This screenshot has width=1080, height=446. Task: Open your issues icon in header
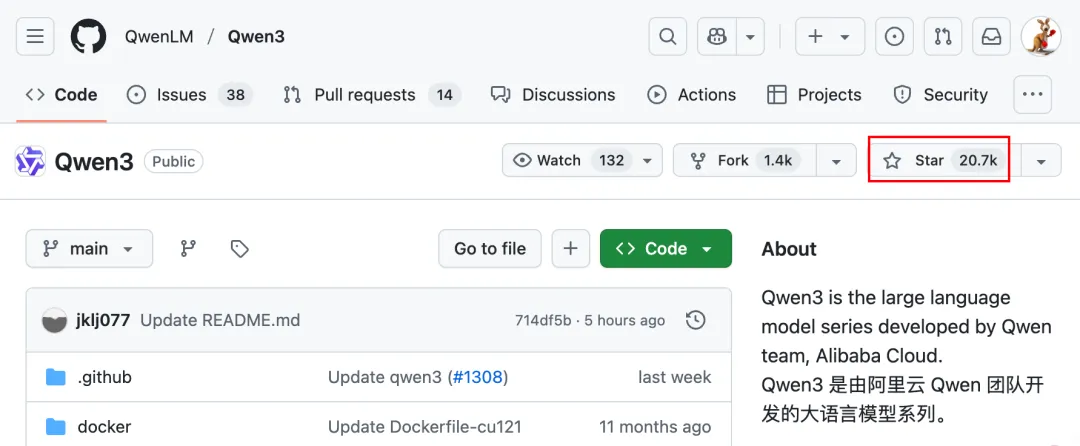(894, 36)
